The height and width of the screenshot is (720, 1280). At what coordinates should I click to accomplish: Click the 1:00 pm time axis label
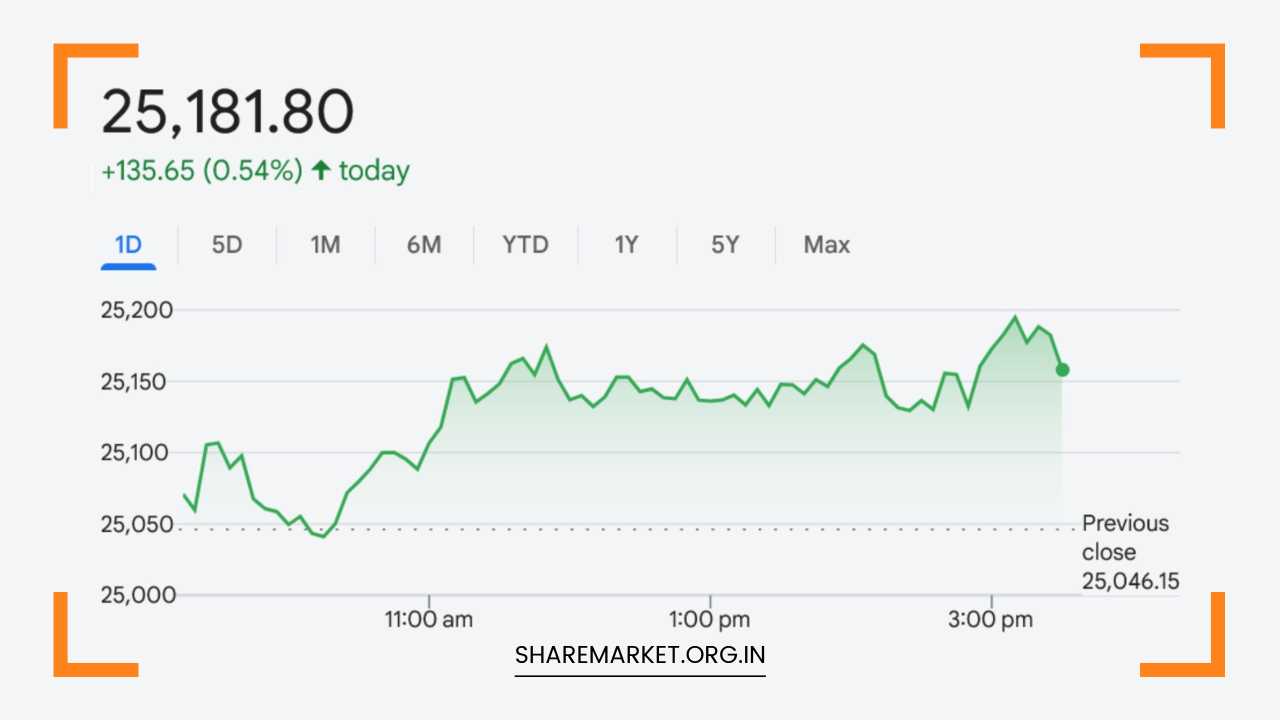coord(709,620)
